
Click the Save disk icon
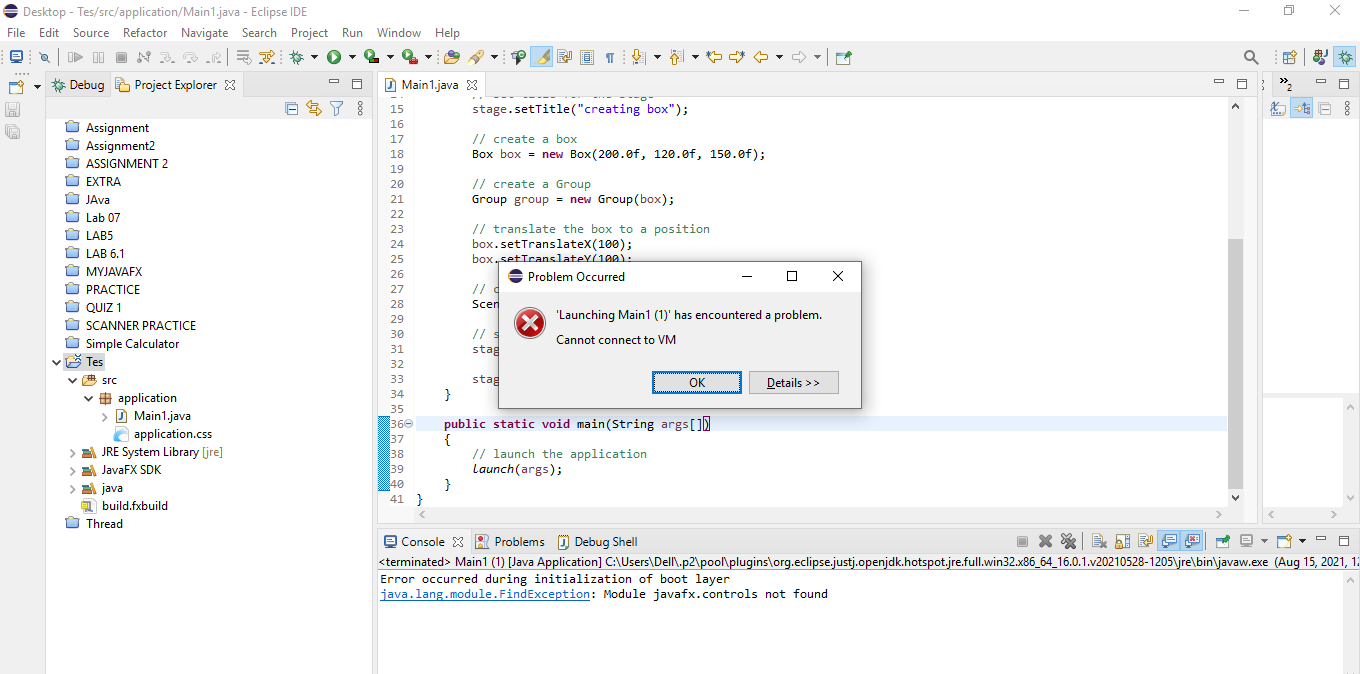click(x=12, y=109)
